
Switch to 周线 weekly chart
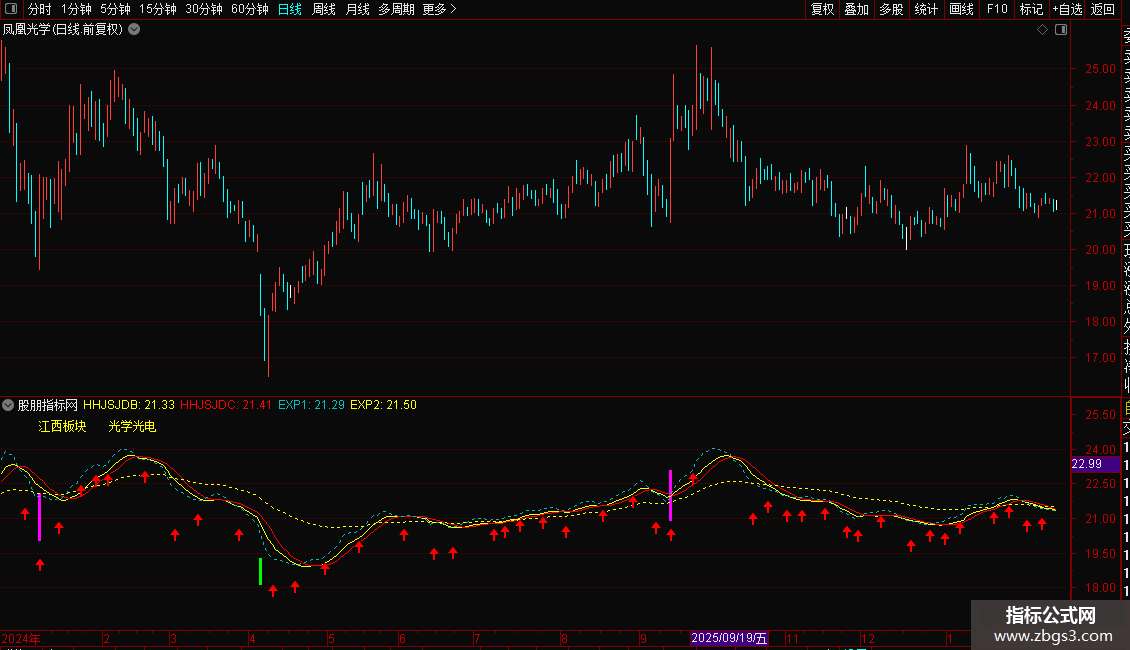point(324,9)
